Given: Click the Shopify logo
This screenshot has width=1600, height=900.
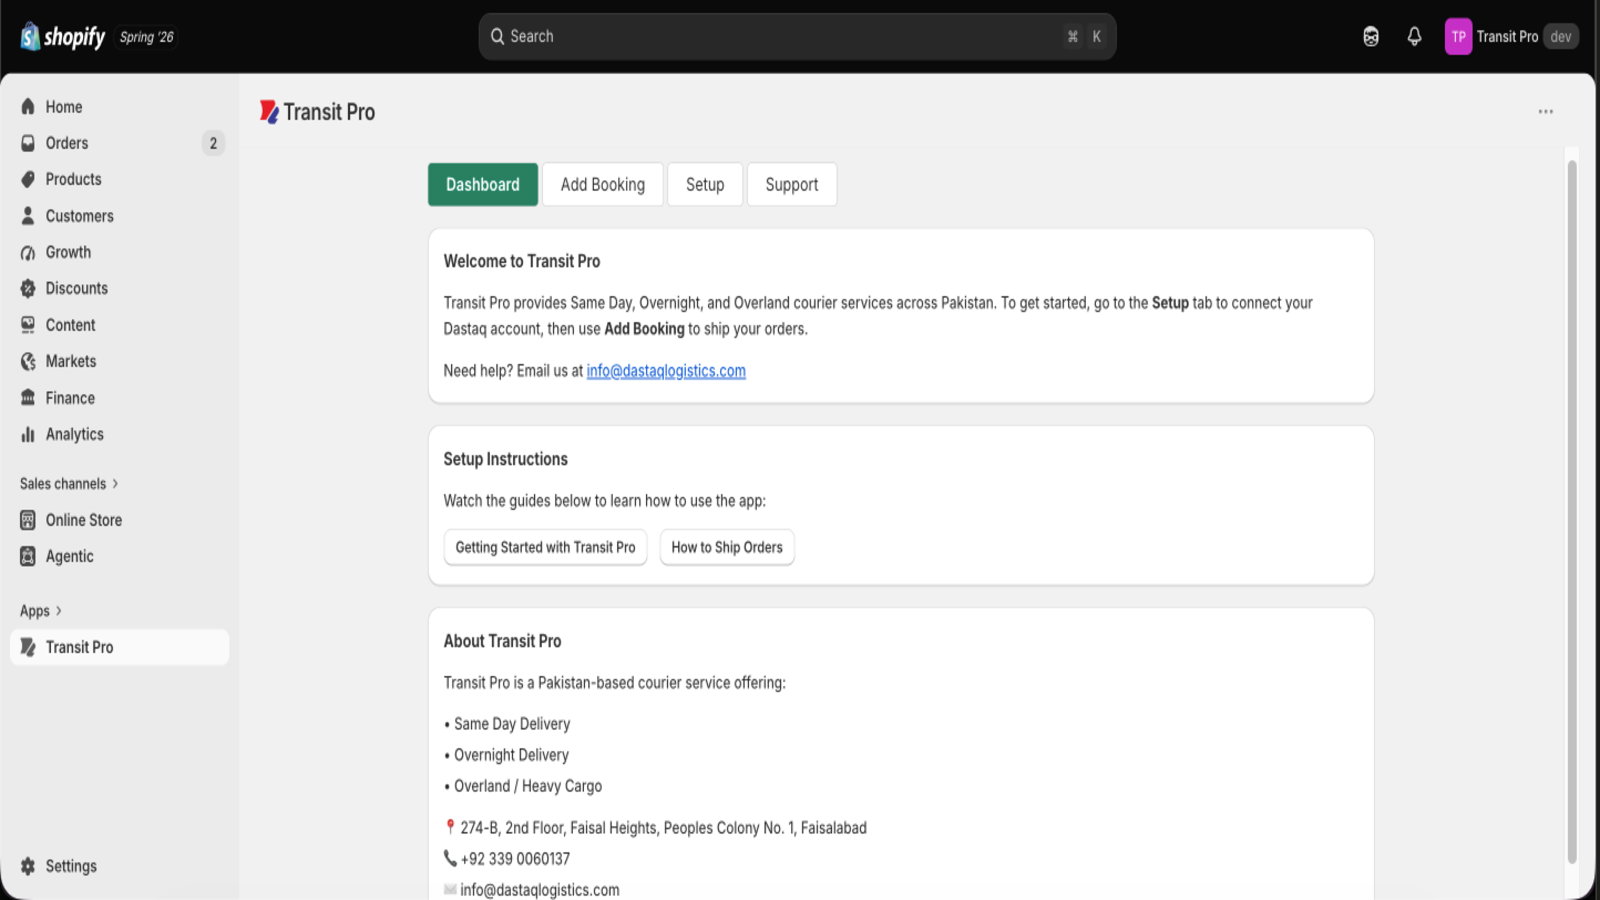Looking at the screenshot, I should pos(62,37).
